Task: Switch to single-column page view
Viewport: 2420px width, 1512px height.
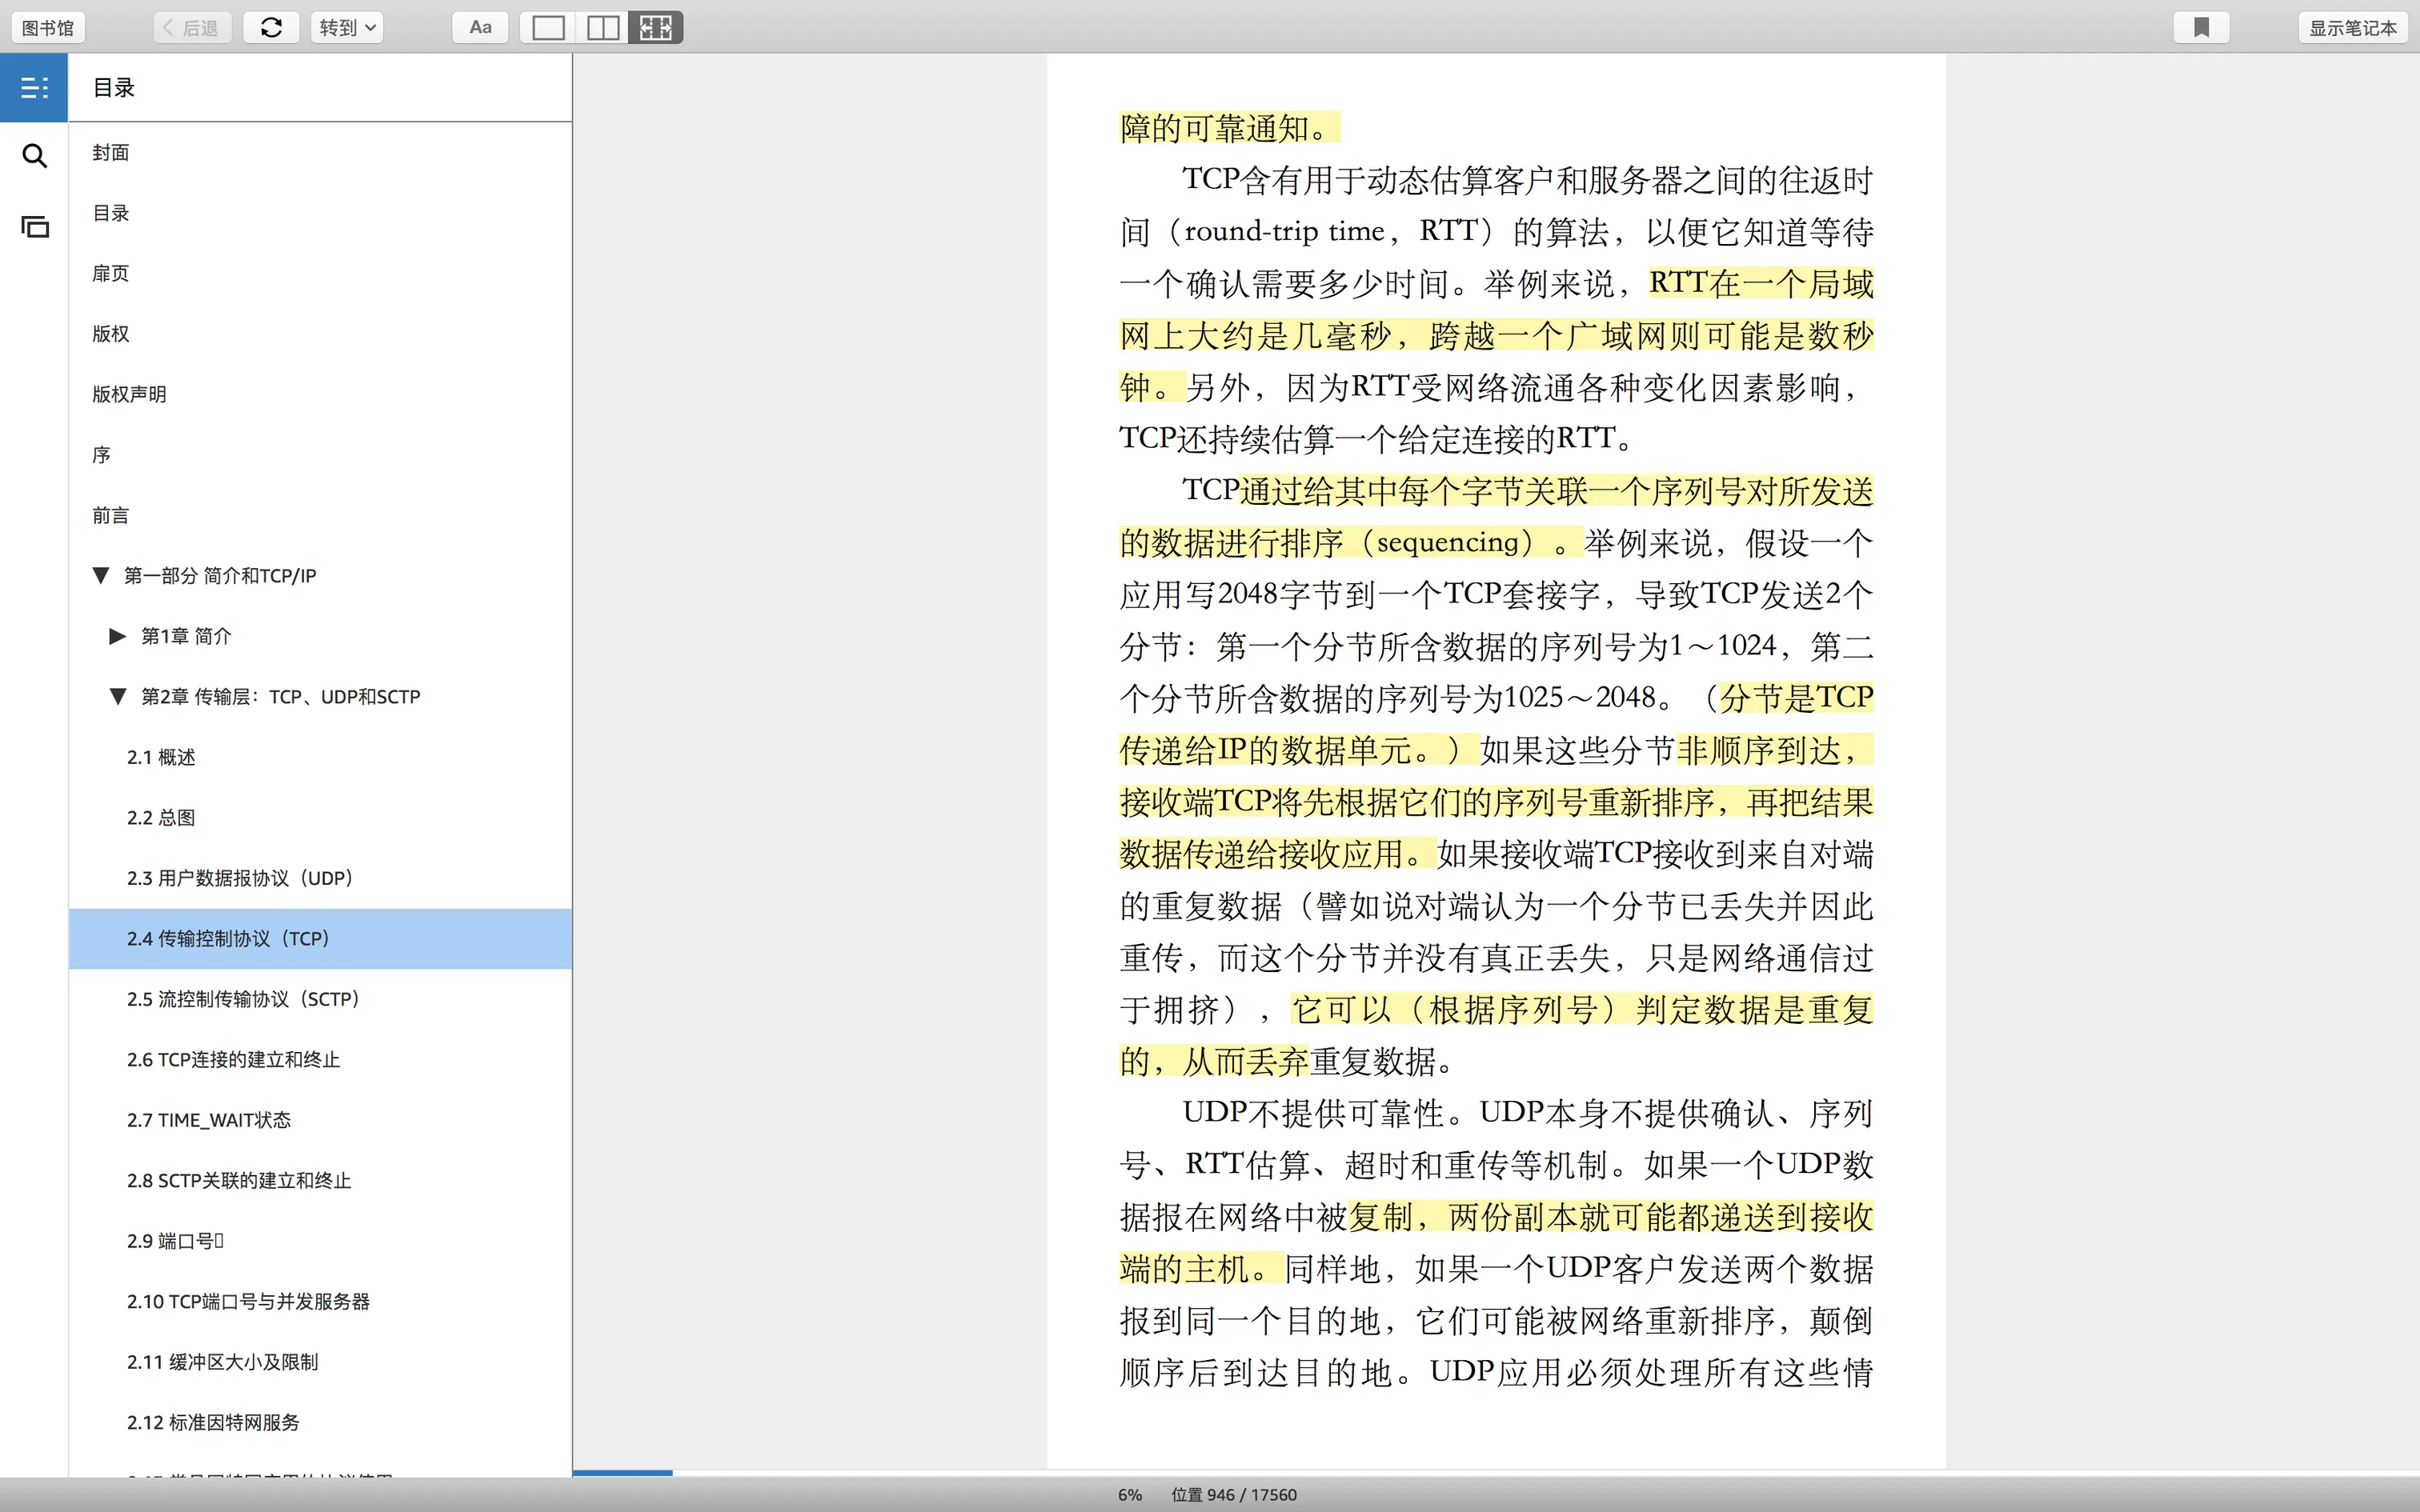Action: (x=548, y=28)
